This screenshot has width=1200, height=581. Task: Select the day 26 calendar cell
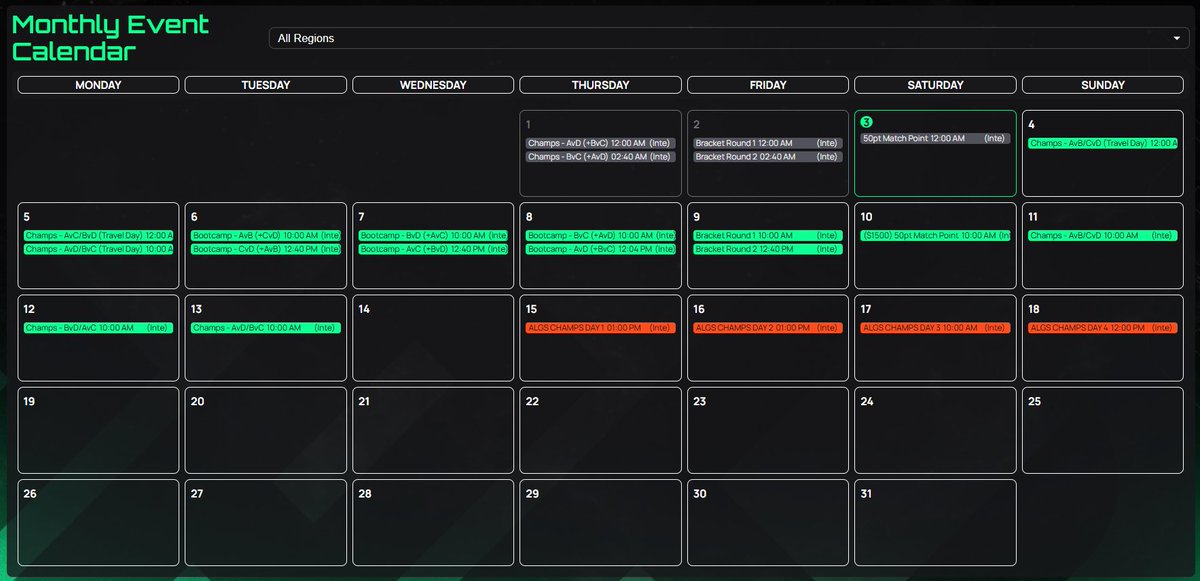pos(98,522)
